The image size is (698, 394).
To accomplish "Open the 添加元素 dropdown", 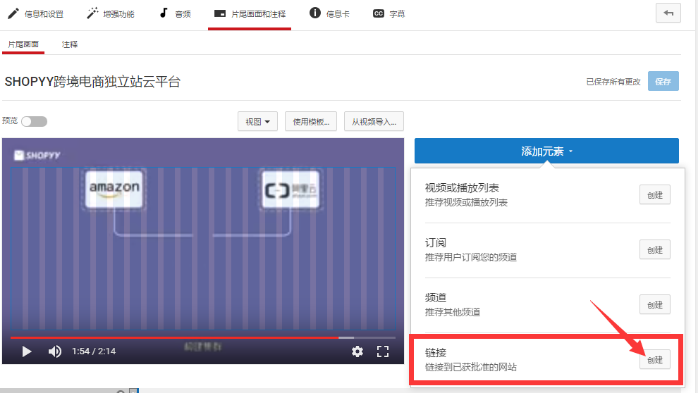I will [x=547, y=151].
